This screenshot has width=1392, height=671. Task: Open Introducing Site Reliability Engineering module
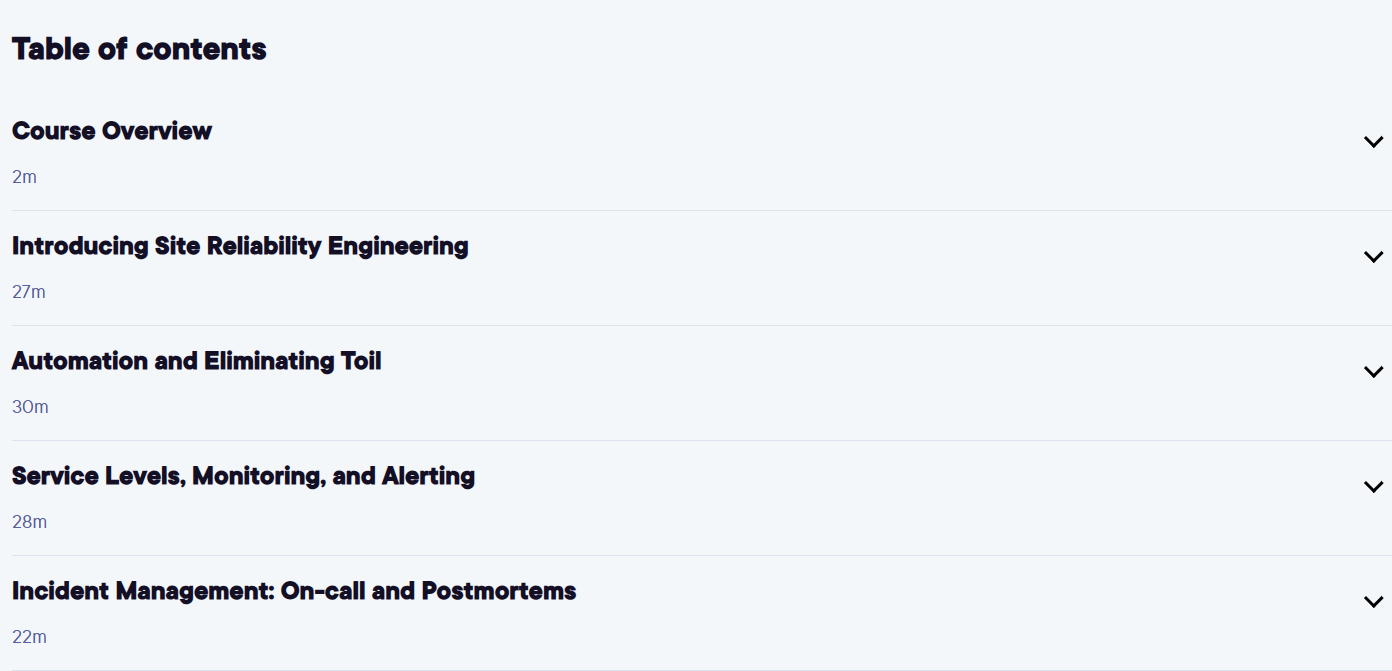pos(240,246)
